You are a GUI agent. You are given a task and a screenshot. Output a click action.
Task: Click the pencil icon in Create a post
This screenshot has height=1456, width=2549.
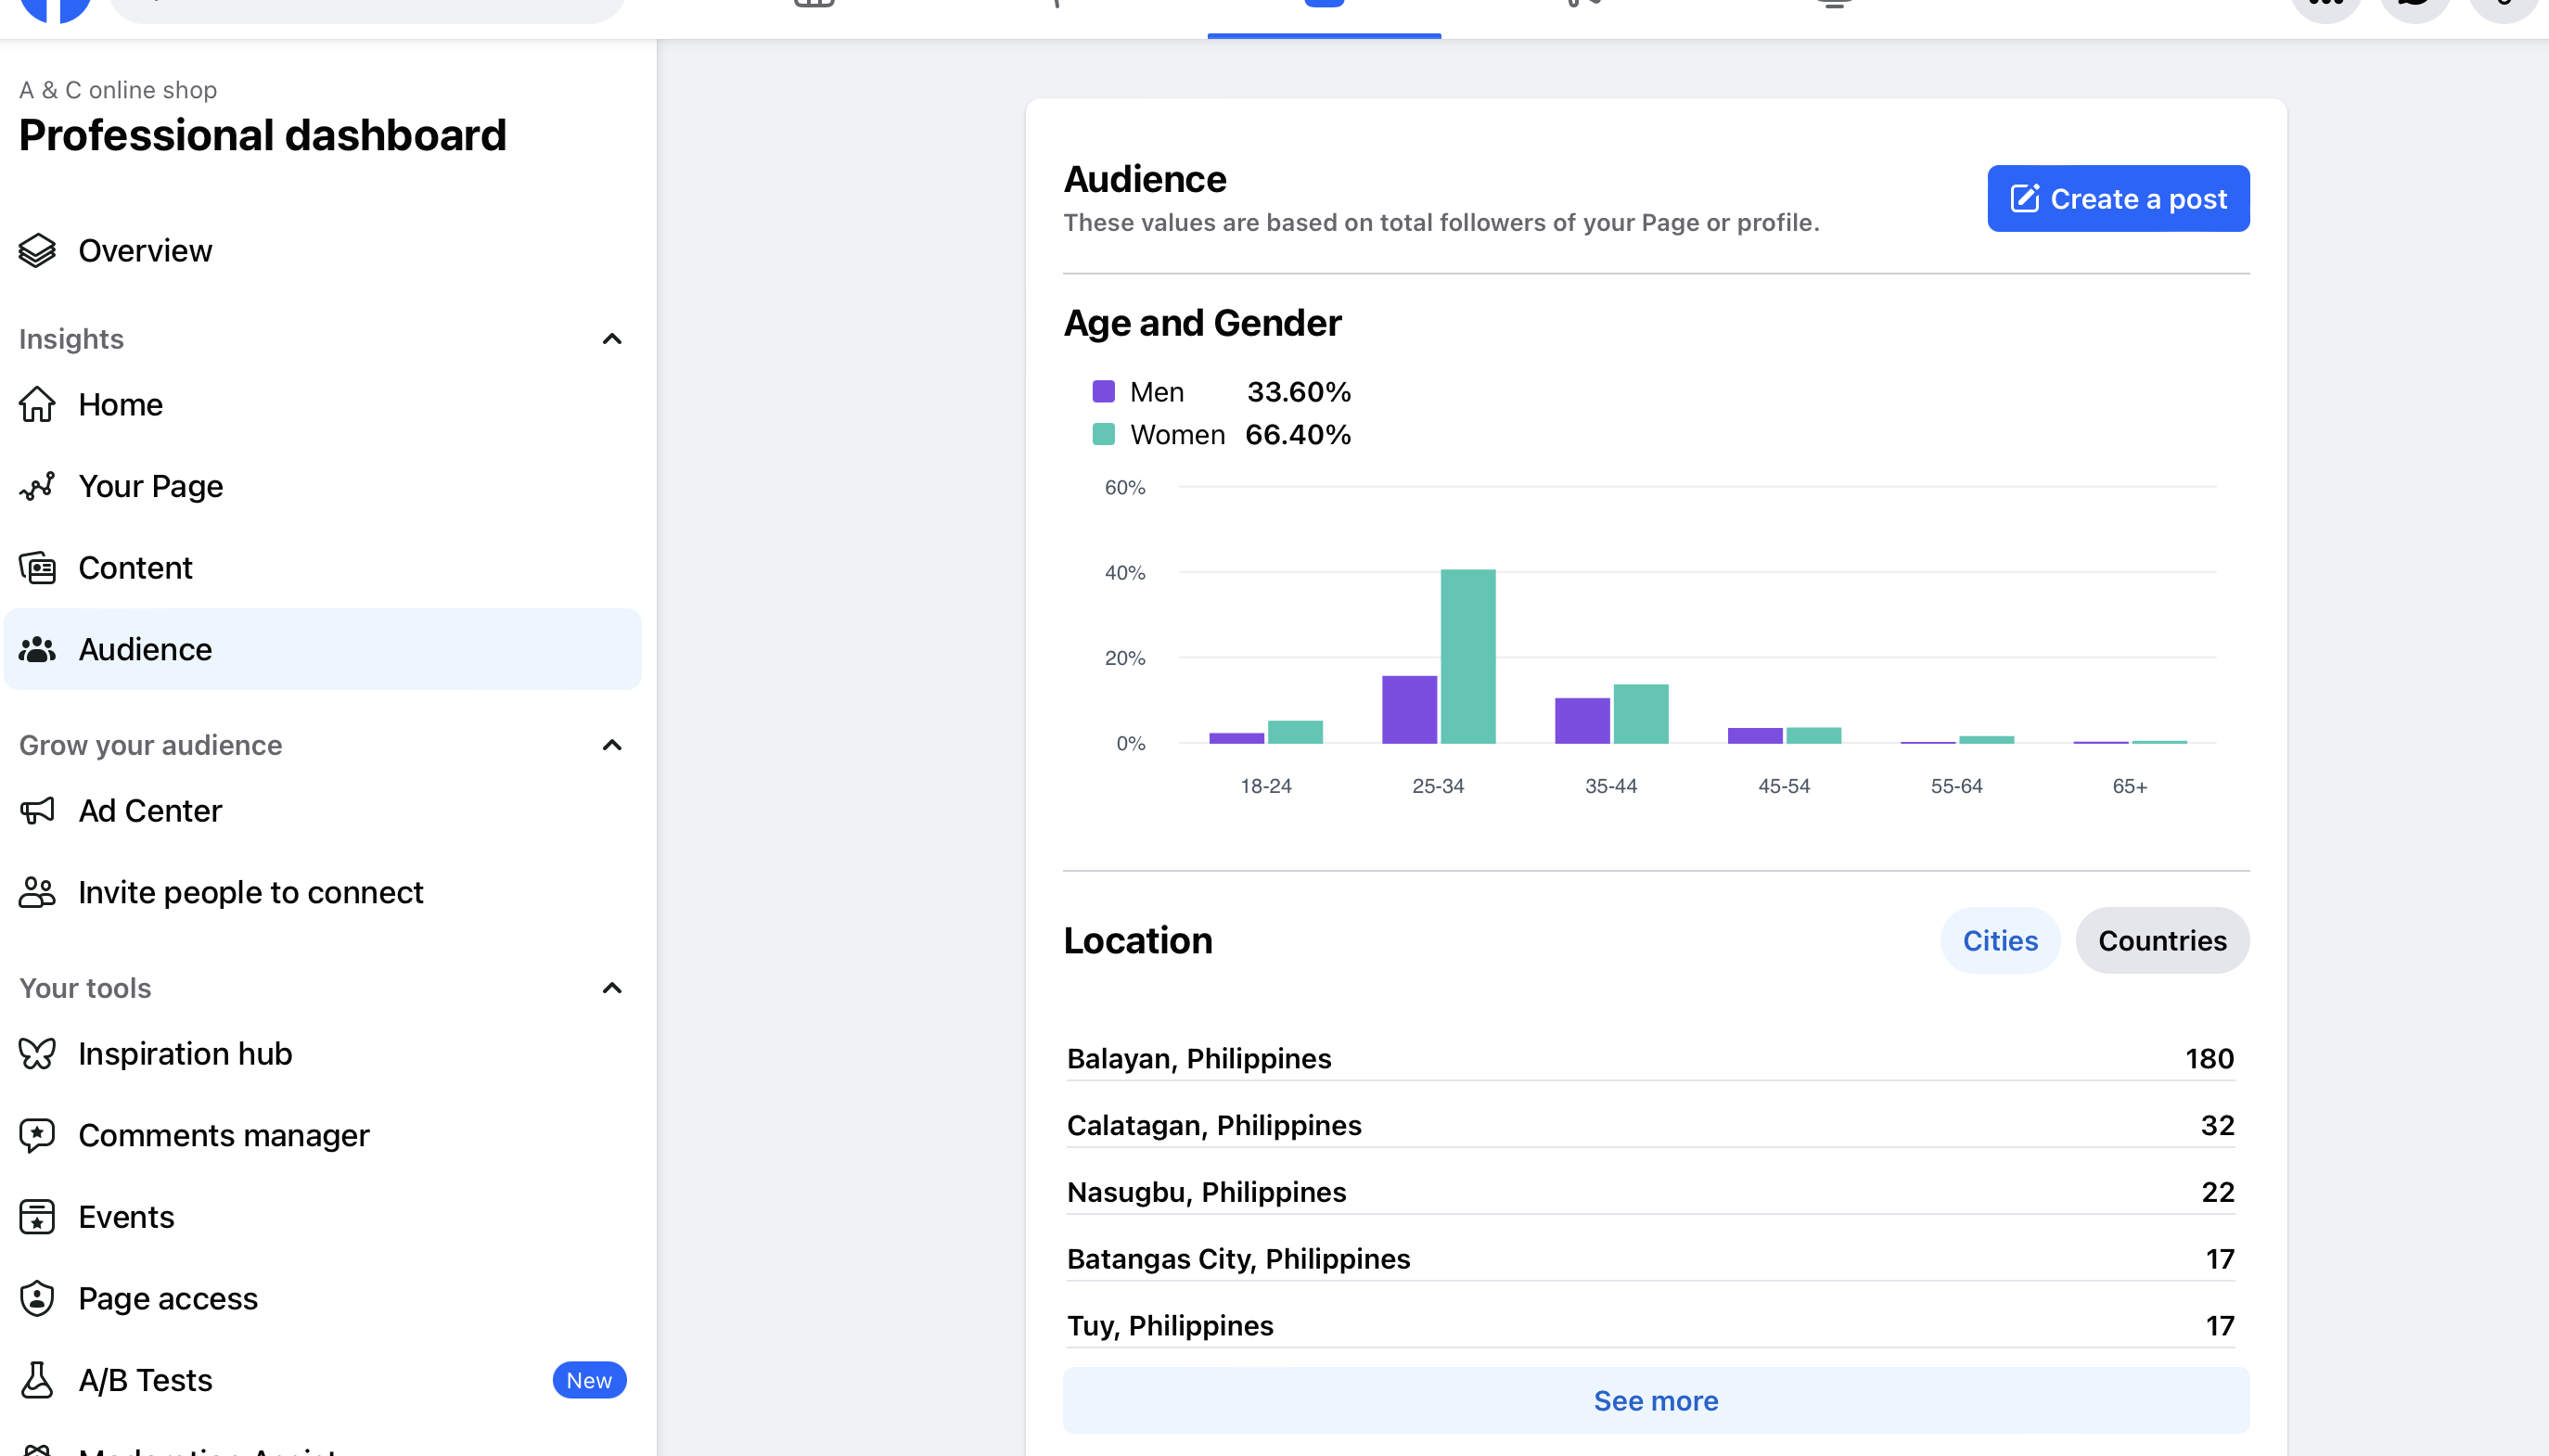tap(2024, 198)
